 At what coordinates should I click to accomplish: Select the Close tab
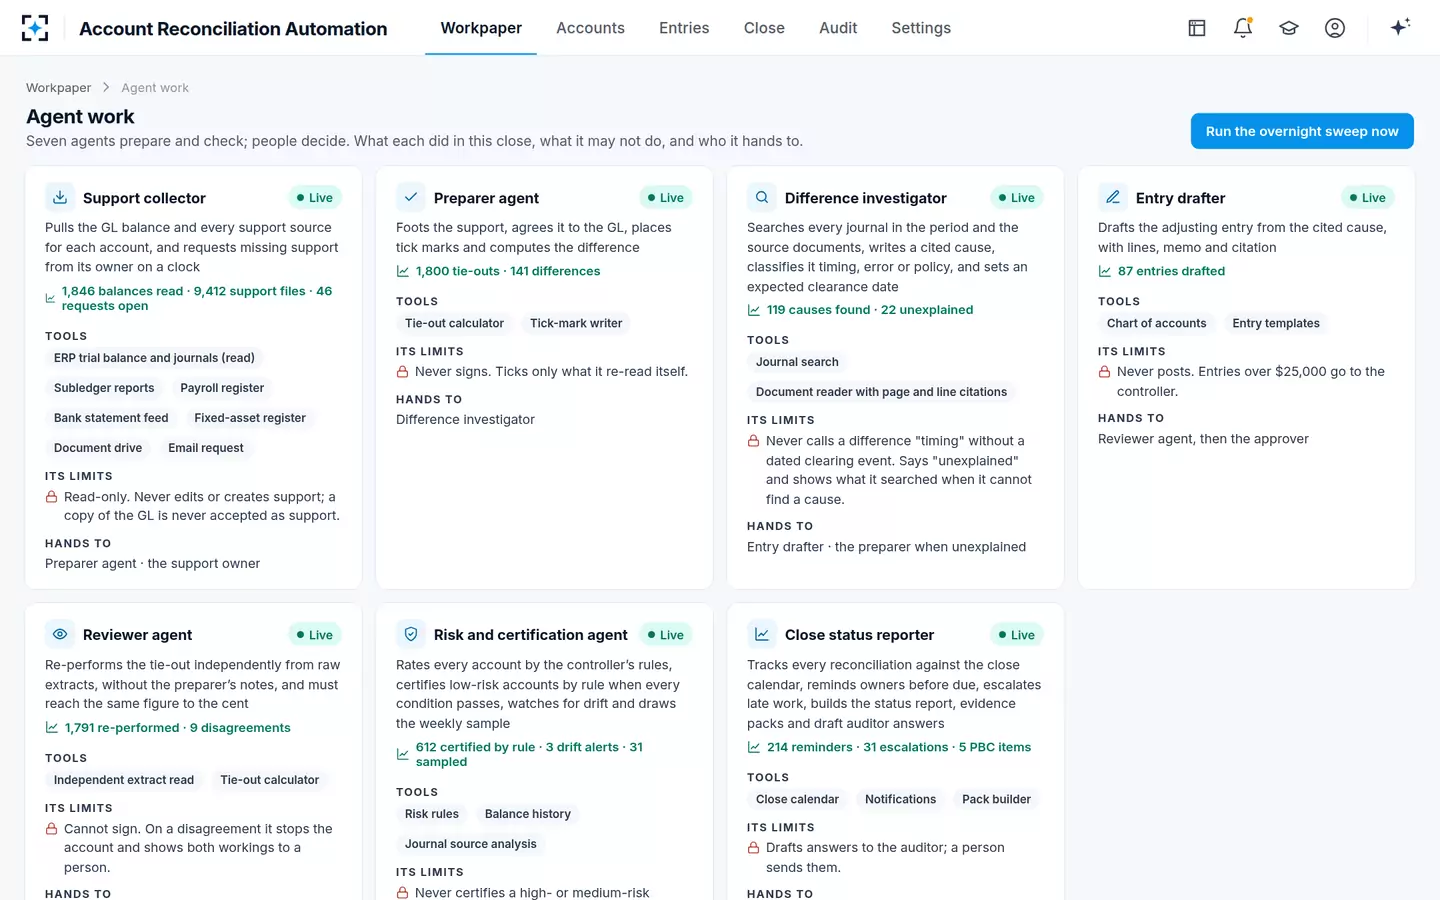764,28
